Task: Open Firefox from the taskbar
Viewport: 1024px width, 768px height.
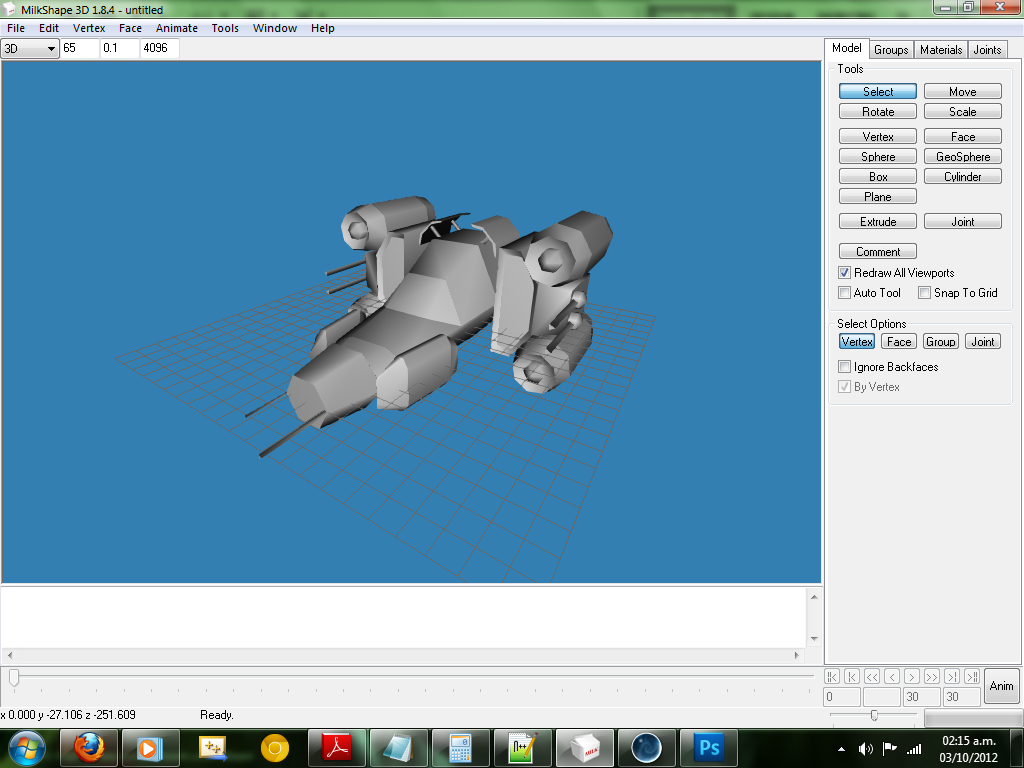Action: point(89,748)
